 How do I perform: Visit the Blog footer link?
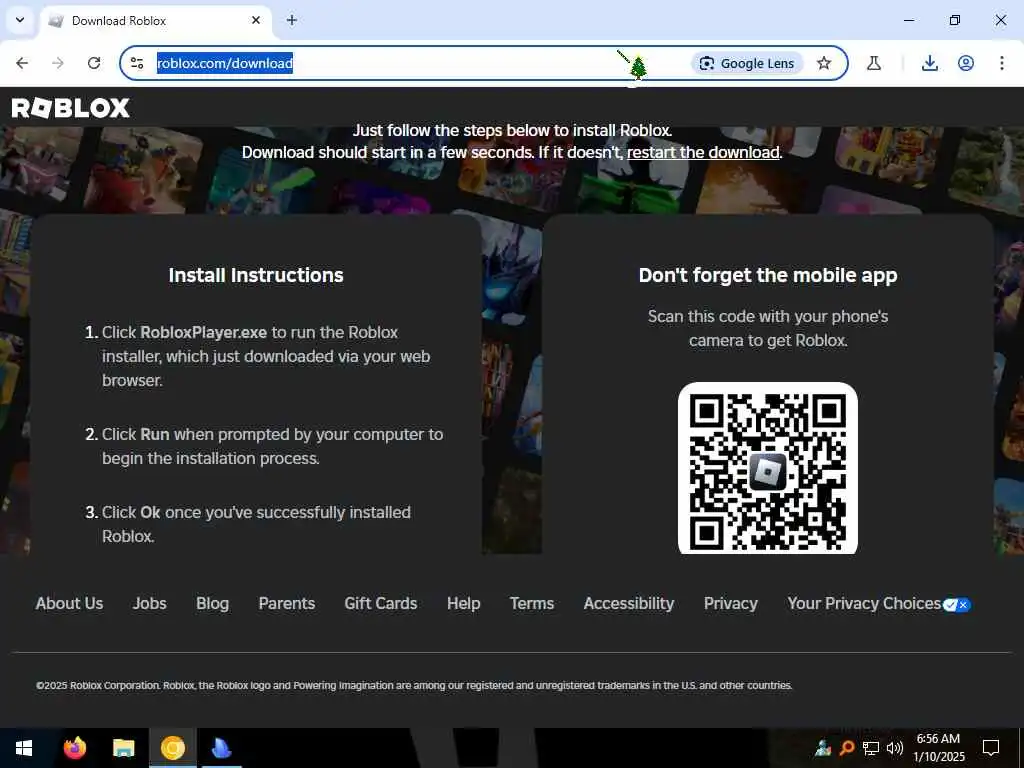pos(212,603)
